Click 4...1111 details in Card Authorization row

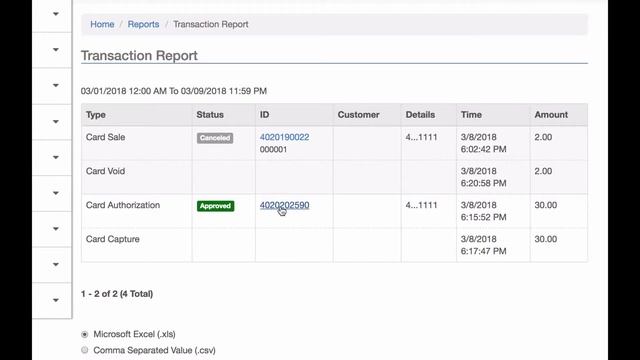[x=421, y=205]
